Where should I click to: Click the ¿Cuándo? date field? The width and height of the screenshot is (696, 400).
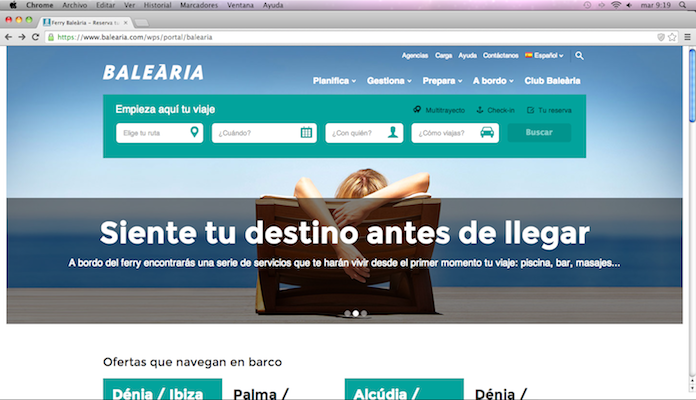click(264, 133)
